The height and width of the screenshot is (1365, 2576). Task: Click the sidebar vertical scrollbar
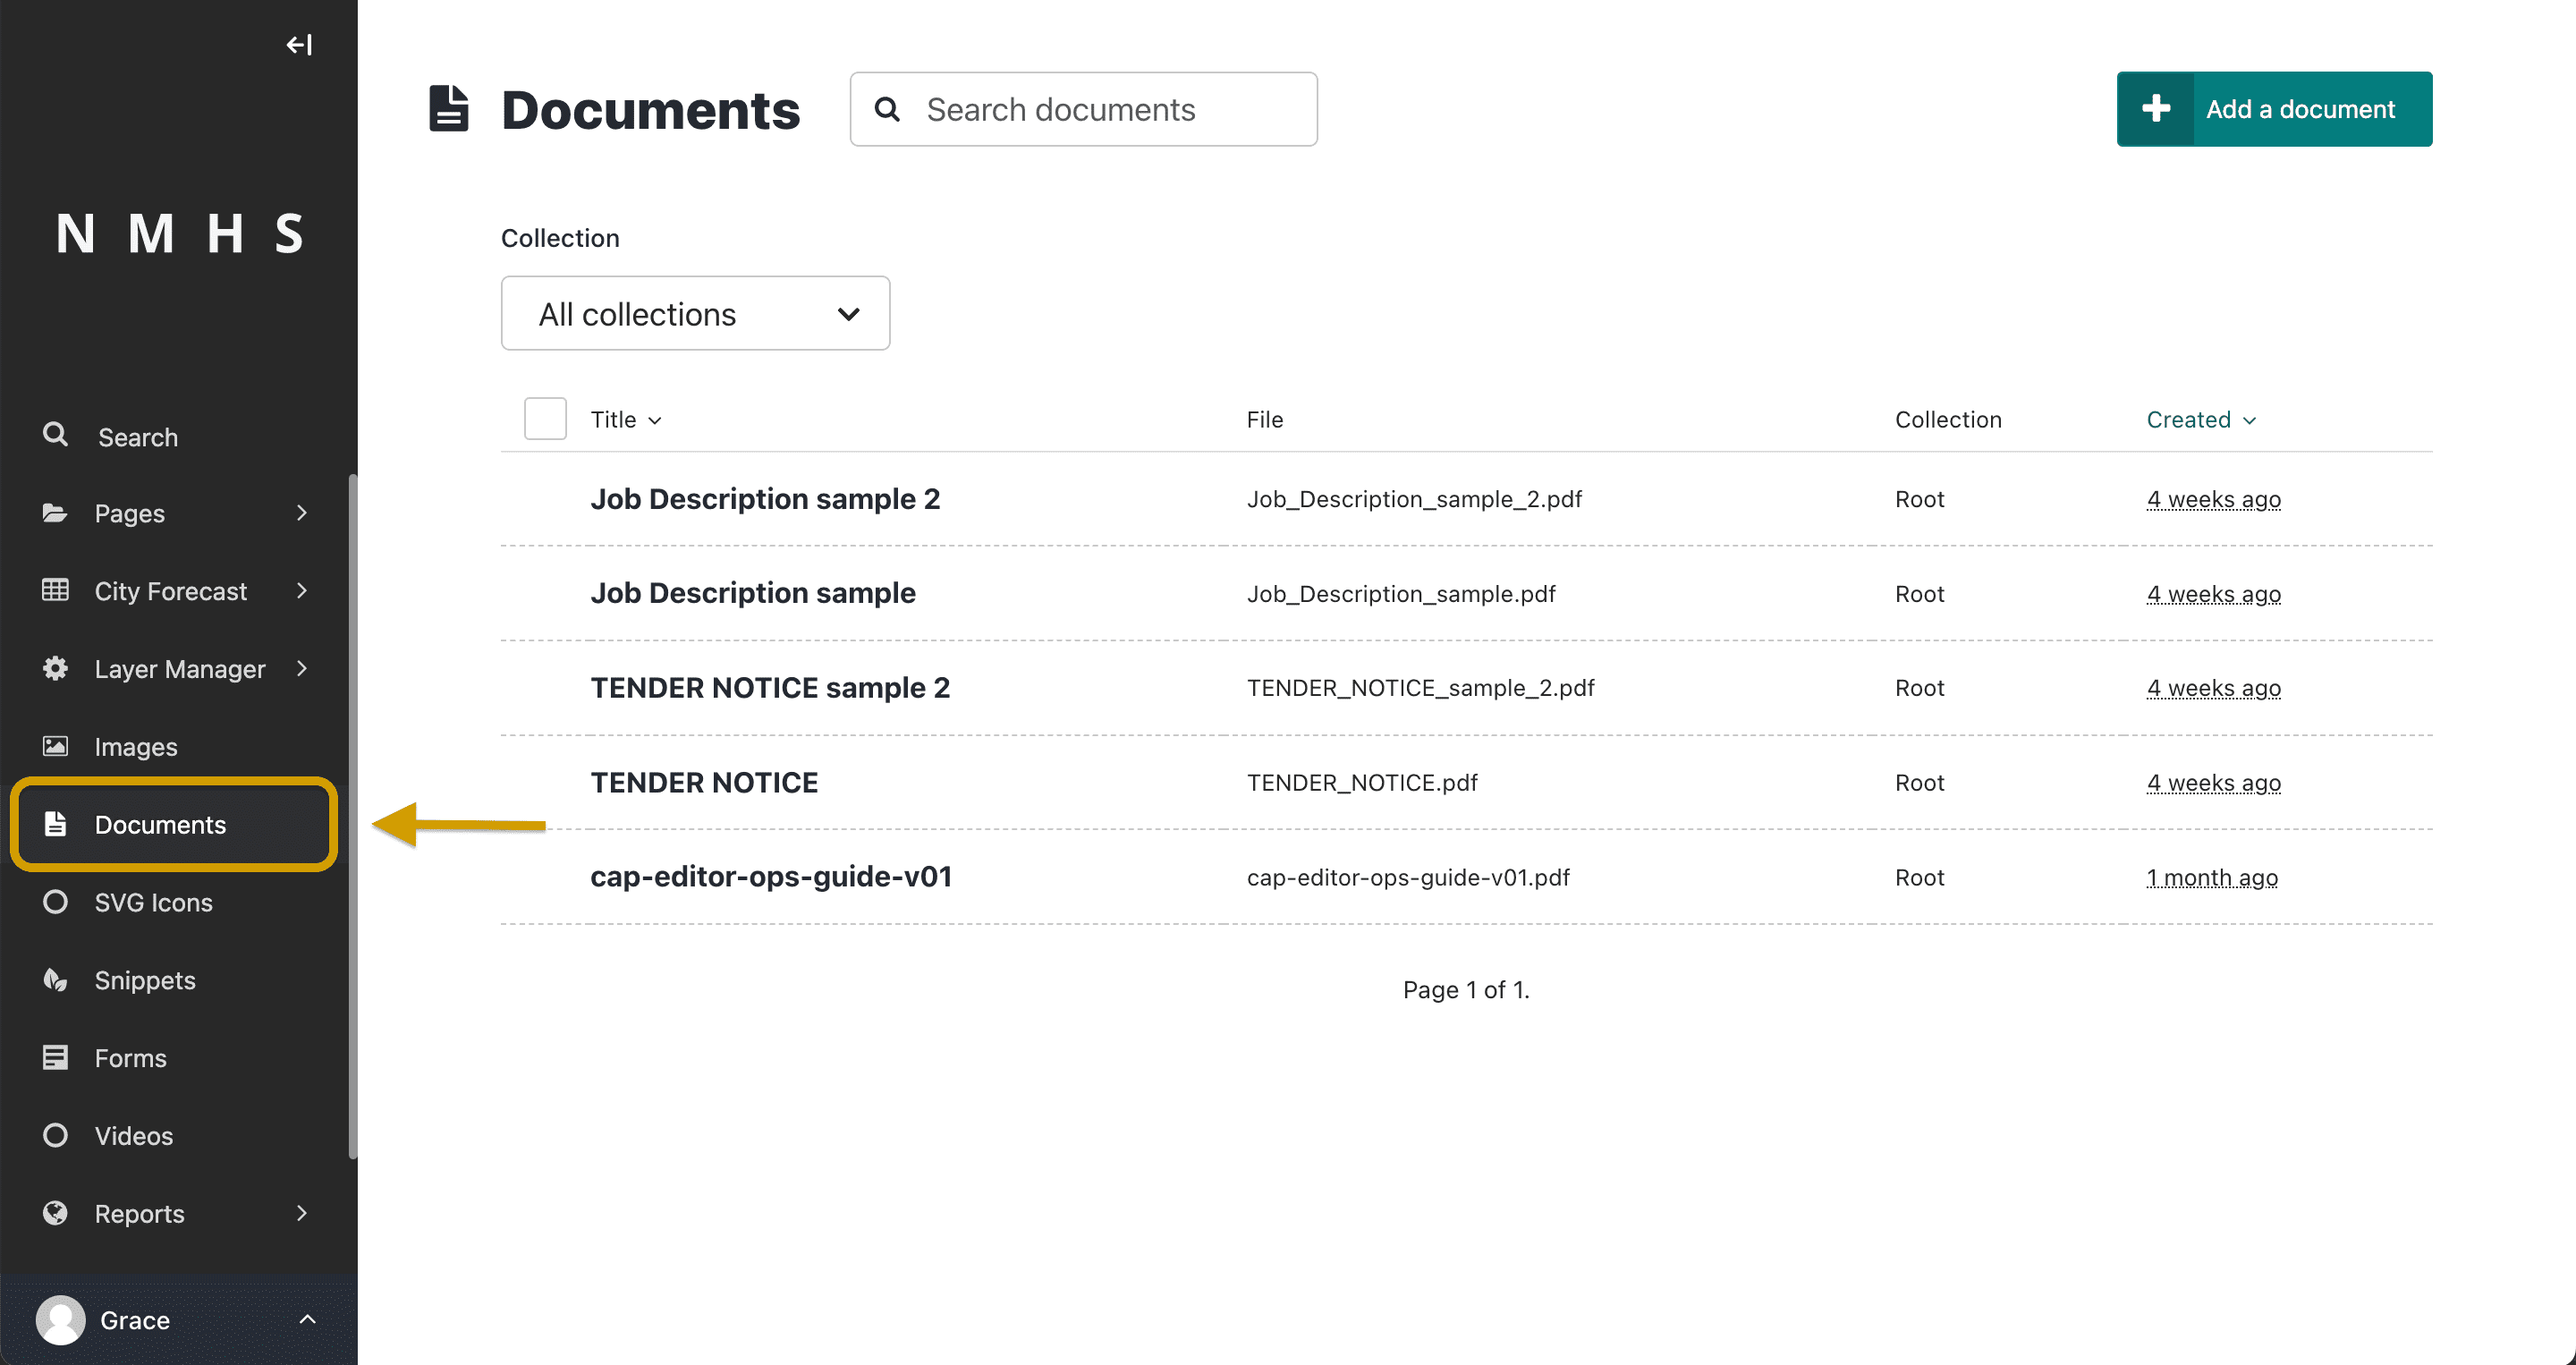point(352,815)
